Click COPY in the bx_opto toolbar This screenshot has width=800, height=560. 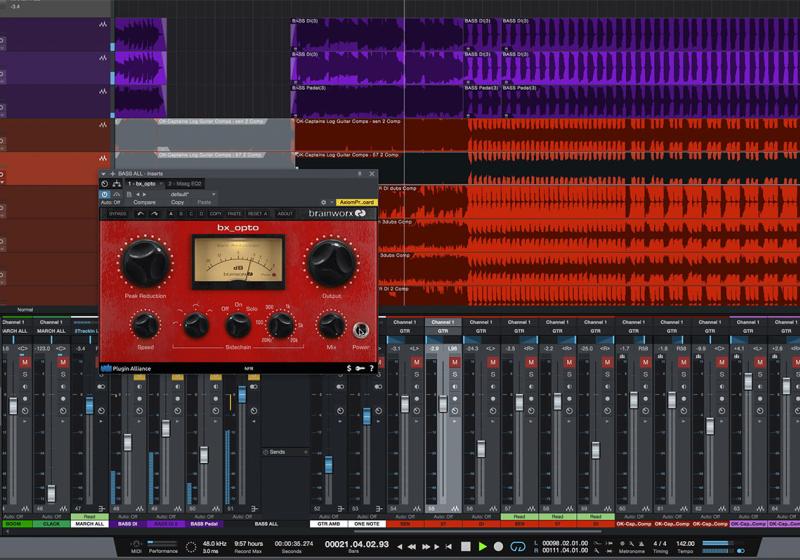coord(215,214)
